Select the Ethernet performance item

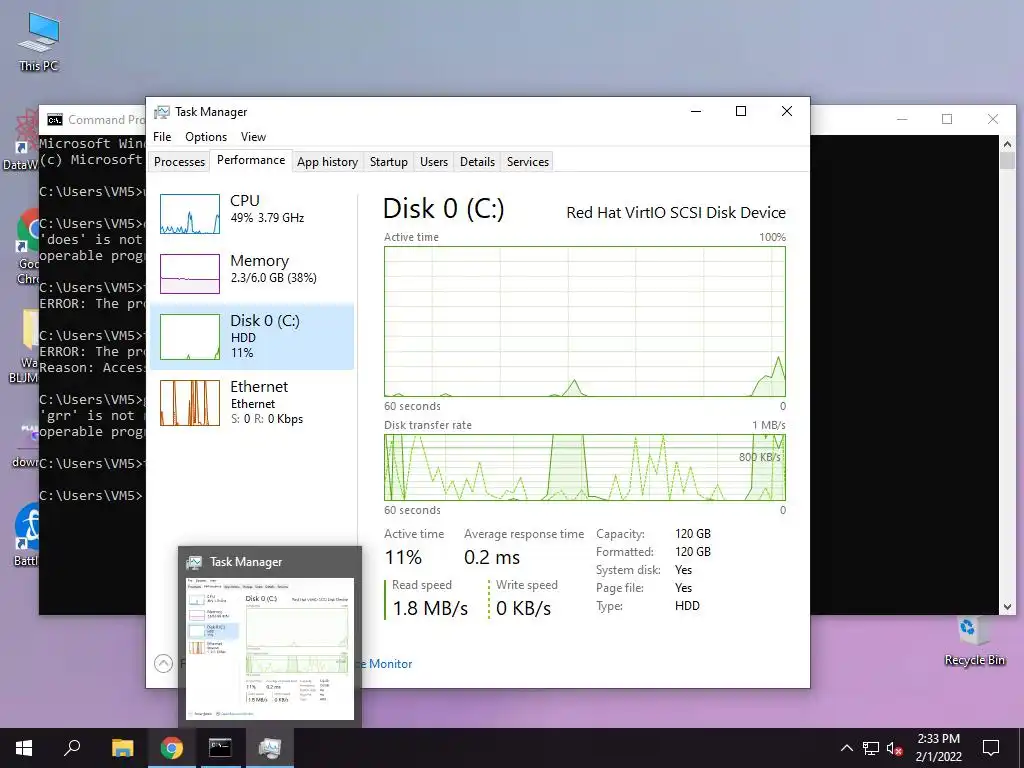(252, 402)
